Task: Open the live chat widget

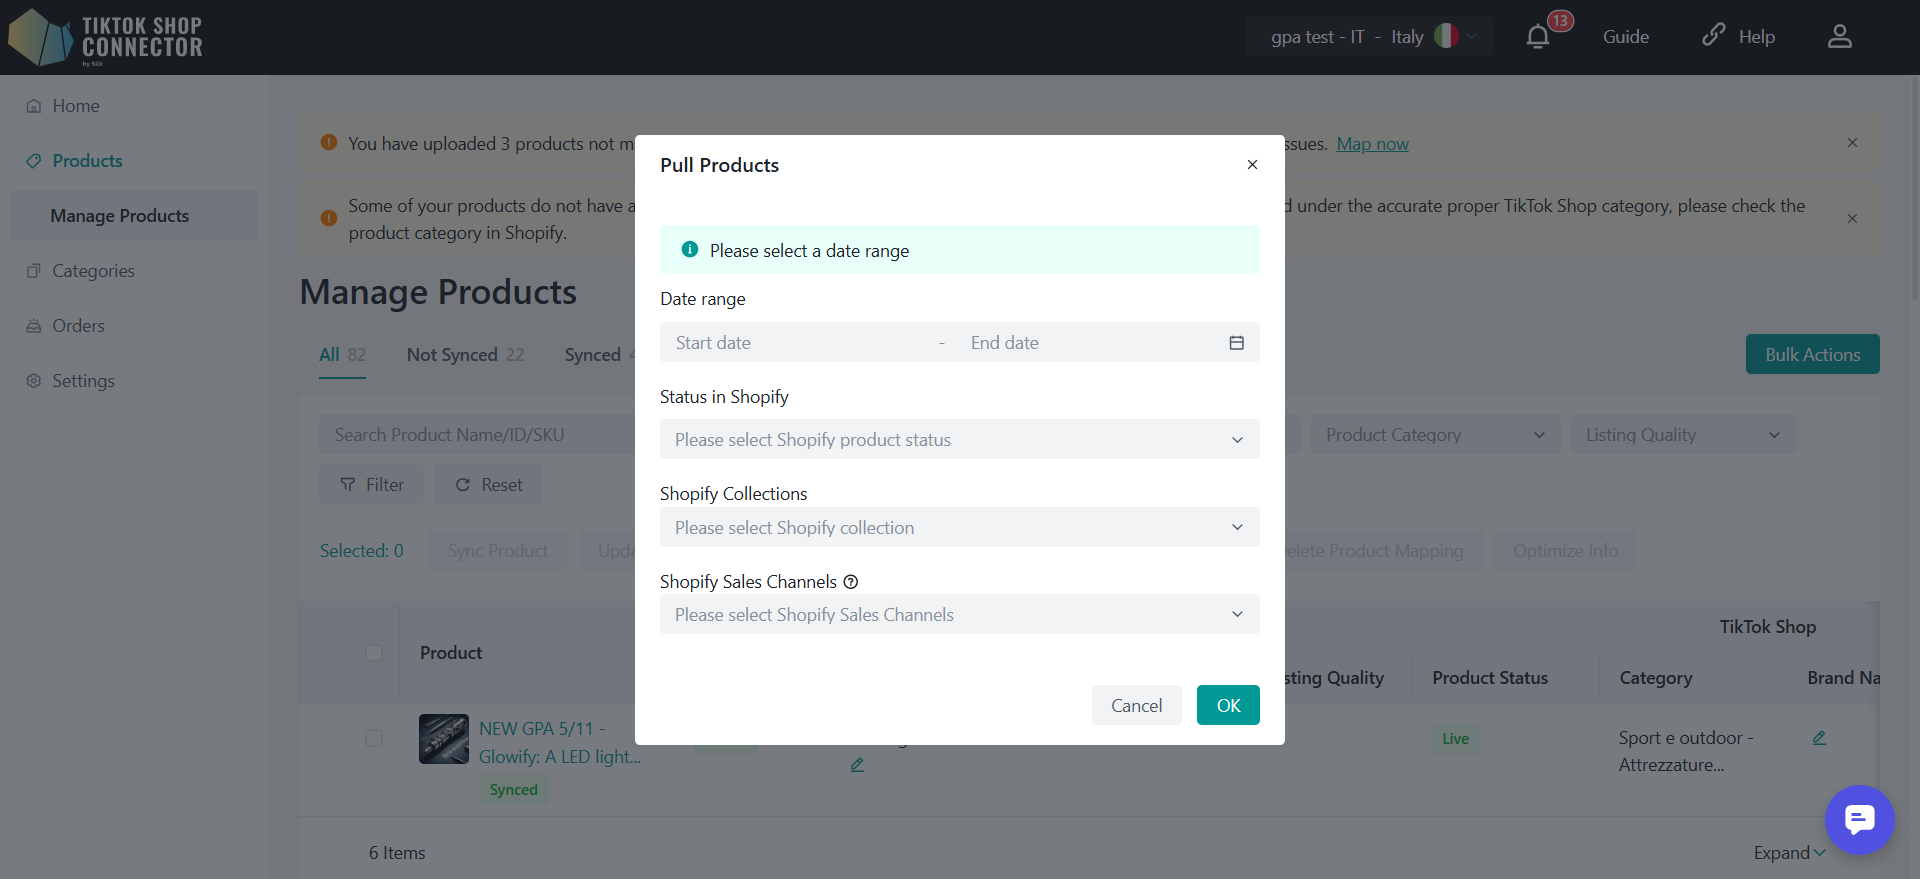Action: [x=1860, y=820]
